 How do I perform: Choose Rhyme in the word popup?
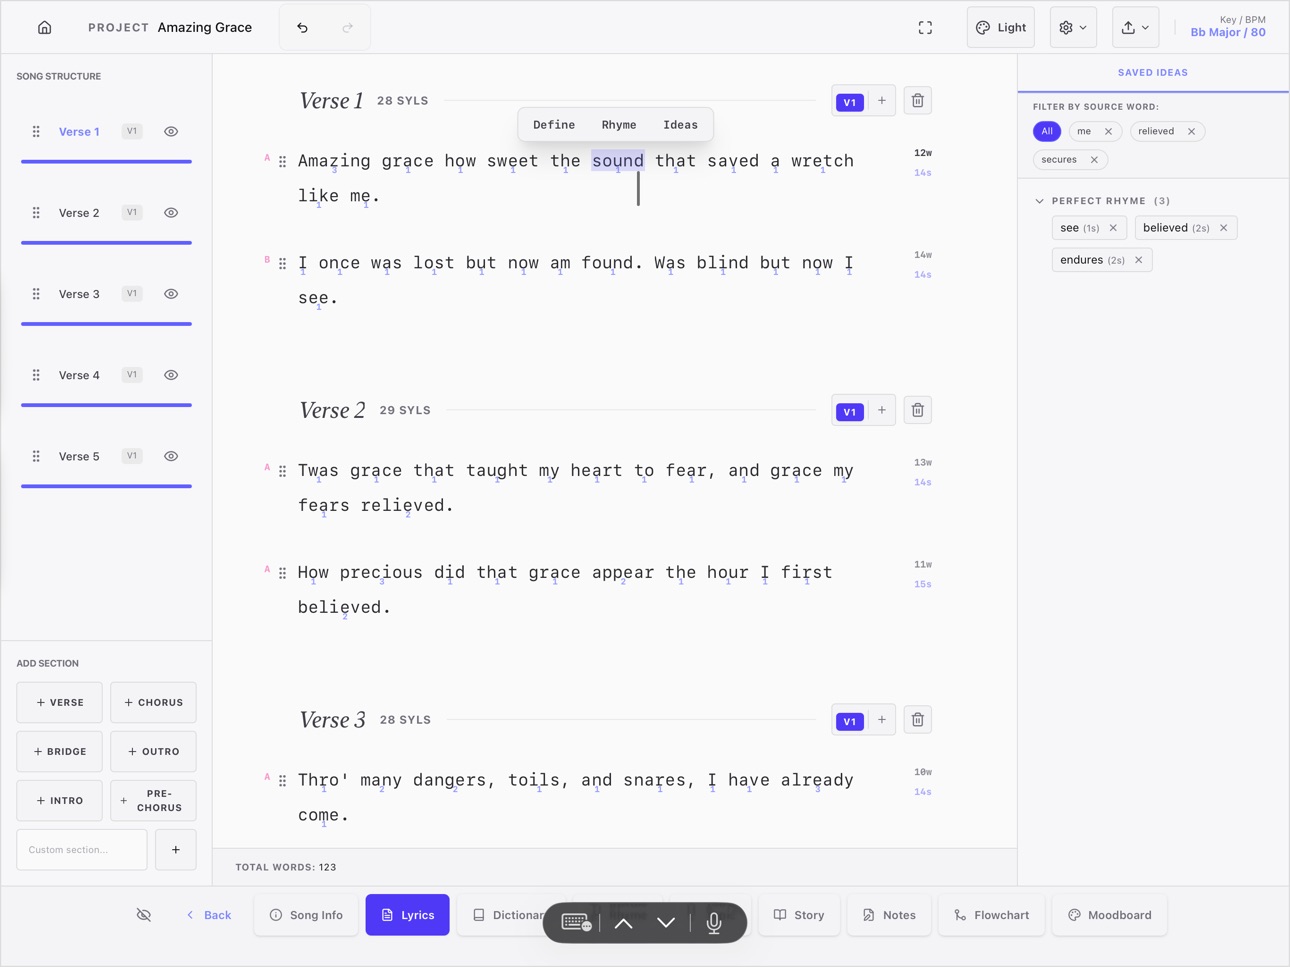pyautogui.click(x=619, y=125)
